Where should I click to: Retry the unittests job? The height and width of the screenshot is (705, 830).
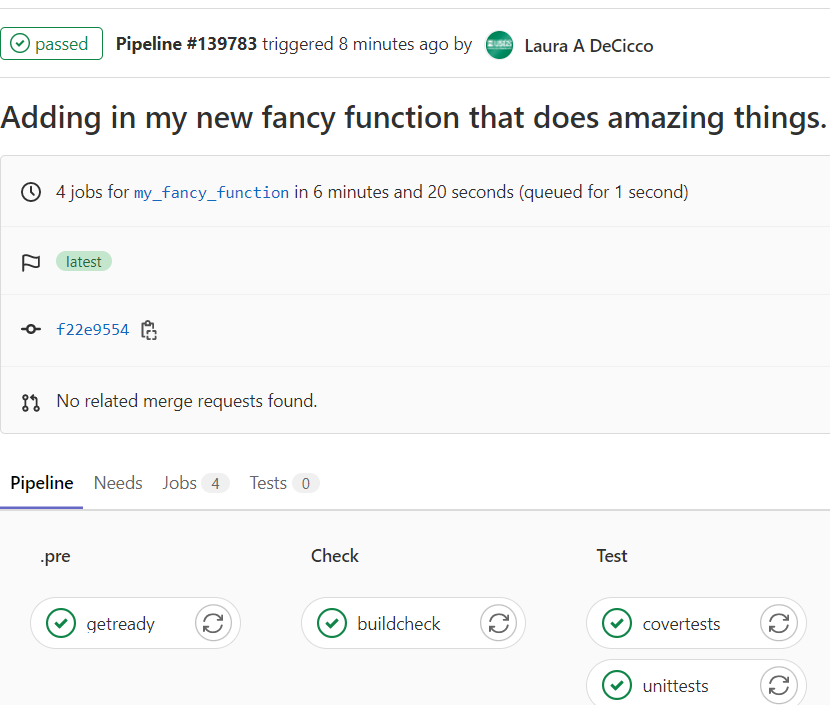(778, 686)
